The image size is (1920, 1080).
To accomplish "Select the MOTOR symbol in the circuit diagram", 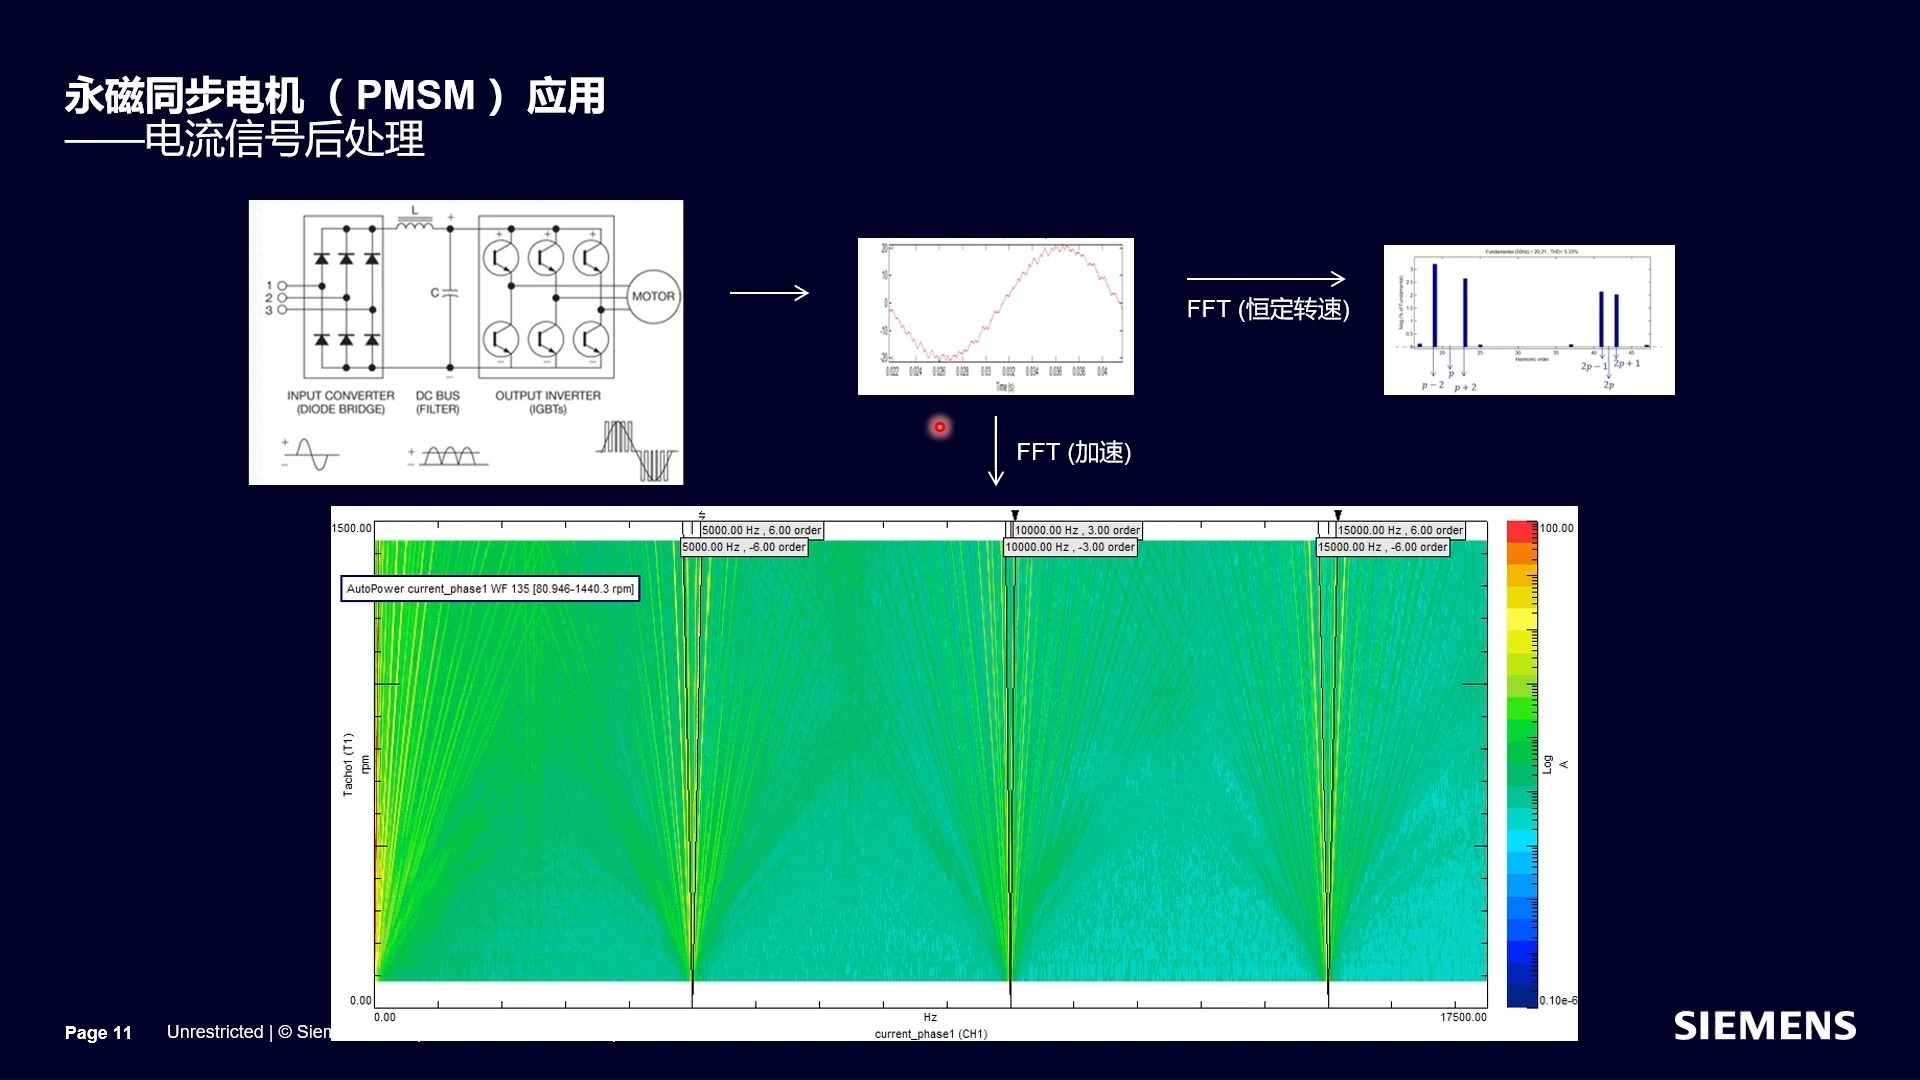I will 655,295.
